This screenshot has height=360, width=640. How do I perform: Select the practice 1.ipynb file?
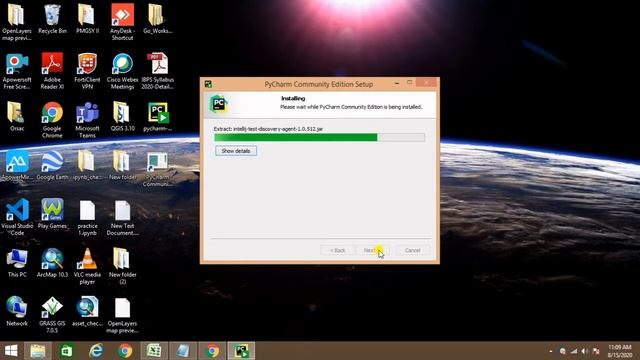pos(87,217)
